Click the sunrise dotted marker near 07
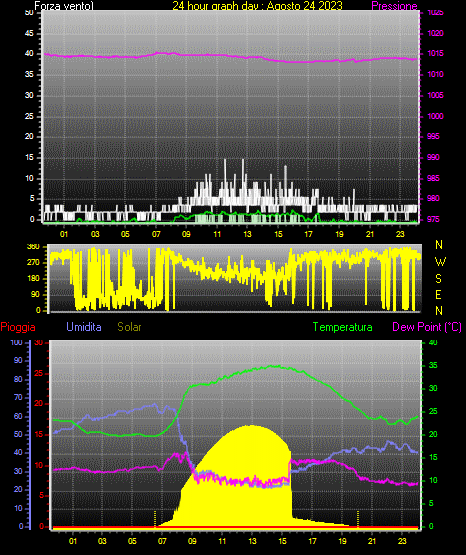This screenshot has height=555, width=466. (x=155, y=519)
